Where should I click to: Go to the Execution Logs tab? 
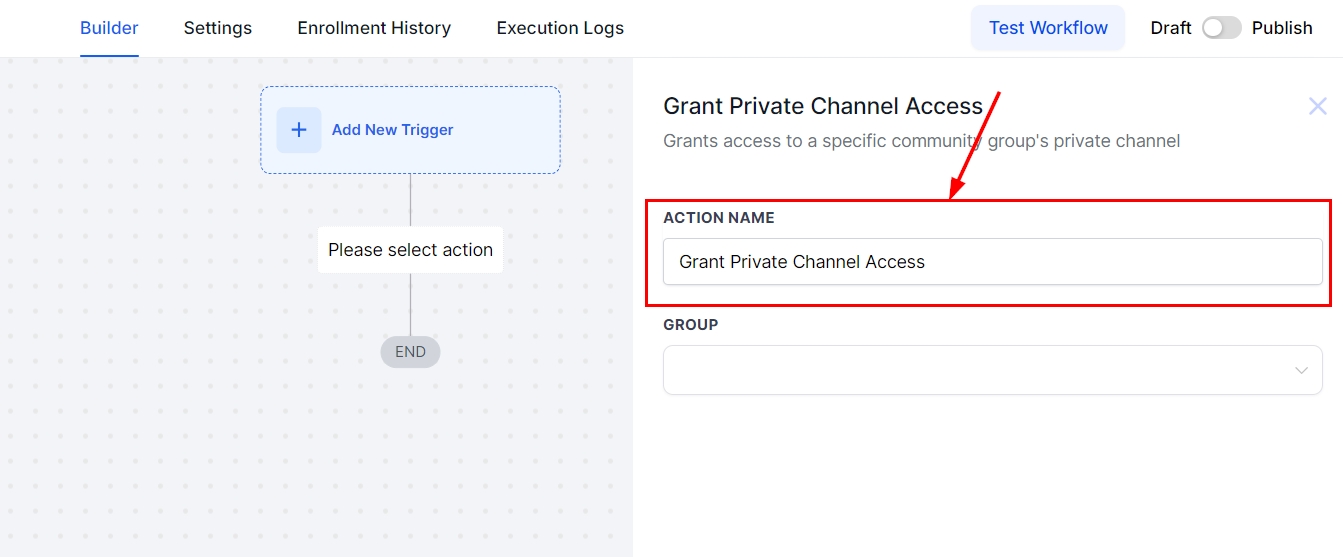coord(560,28)
